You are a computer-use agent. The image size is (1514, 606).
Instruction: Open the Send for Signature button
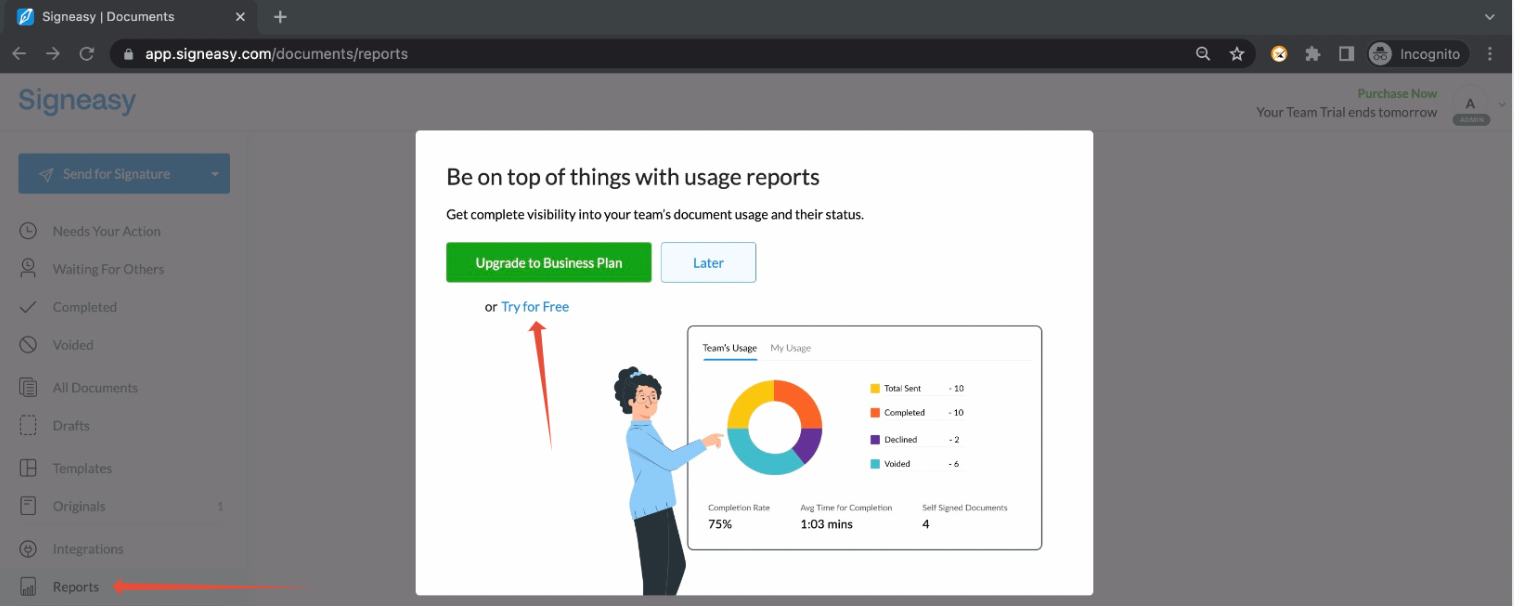(124, 174)
